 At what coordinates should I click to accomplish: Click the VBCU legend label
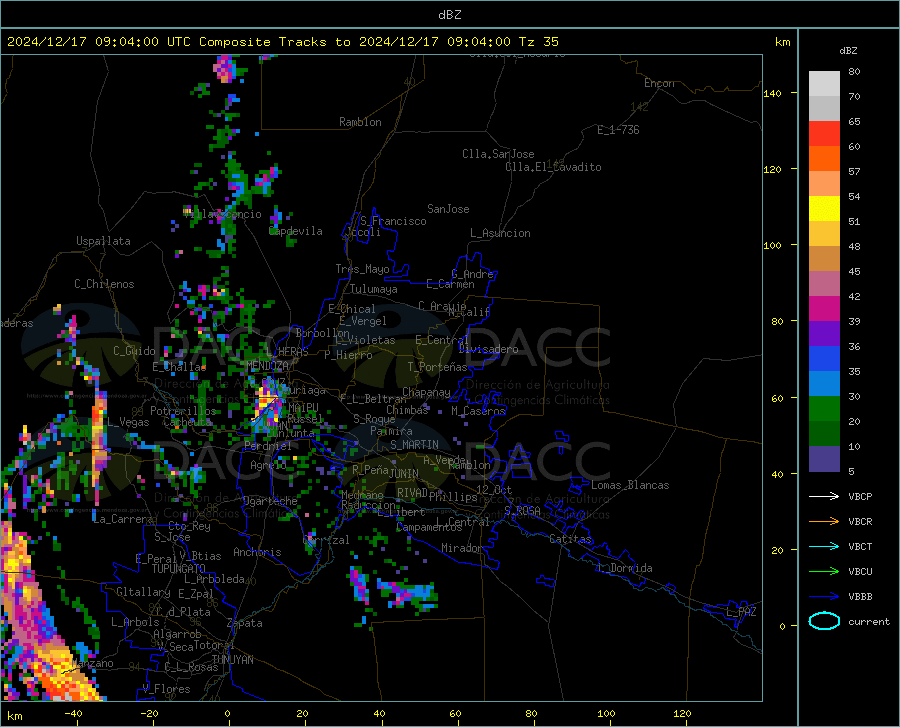pos(860,572)
